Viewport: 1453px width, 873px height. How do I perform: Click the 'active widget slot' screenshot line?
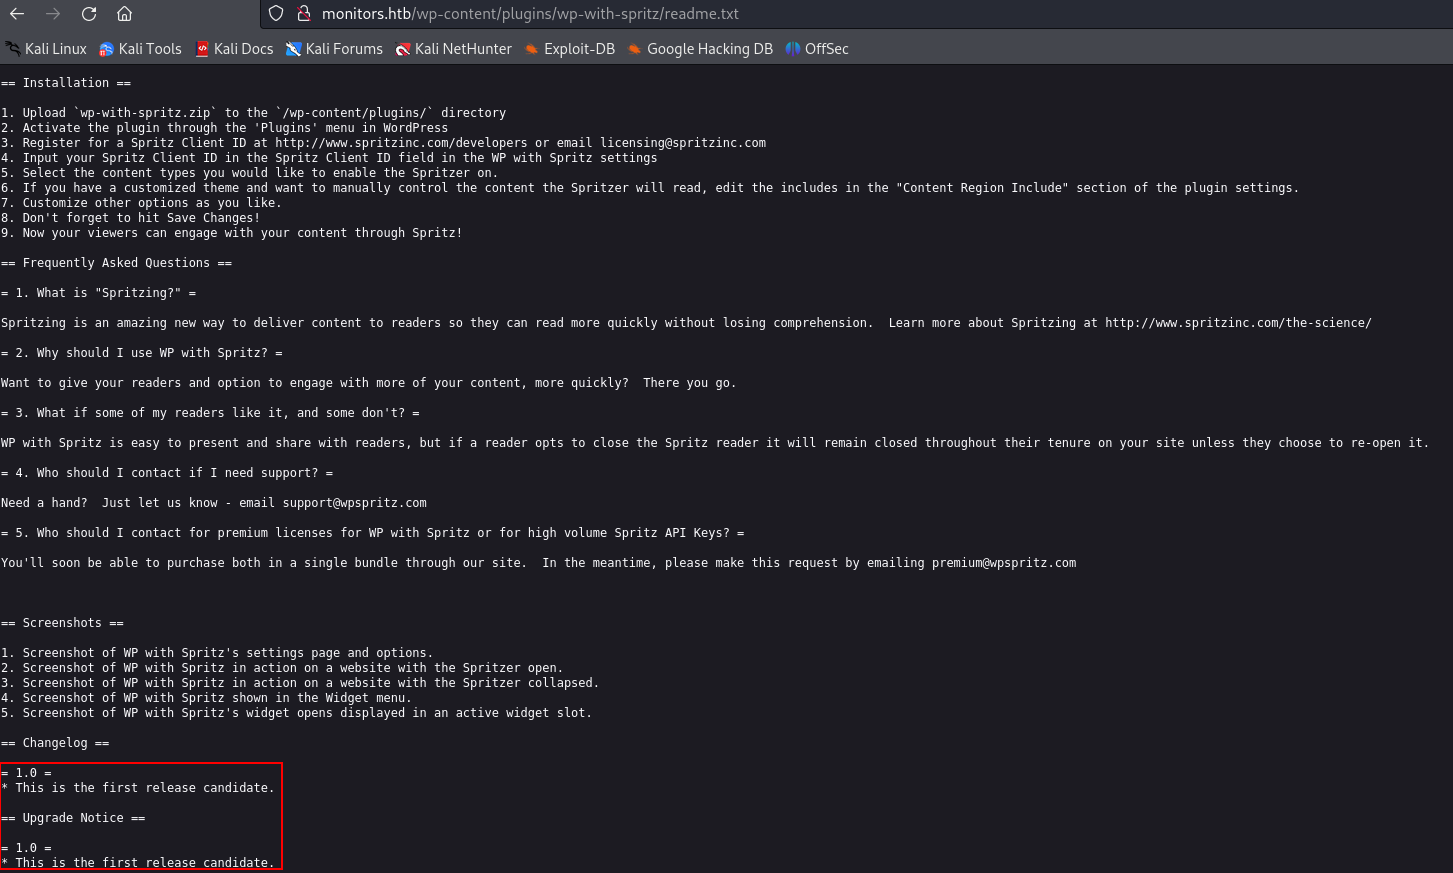297,713
